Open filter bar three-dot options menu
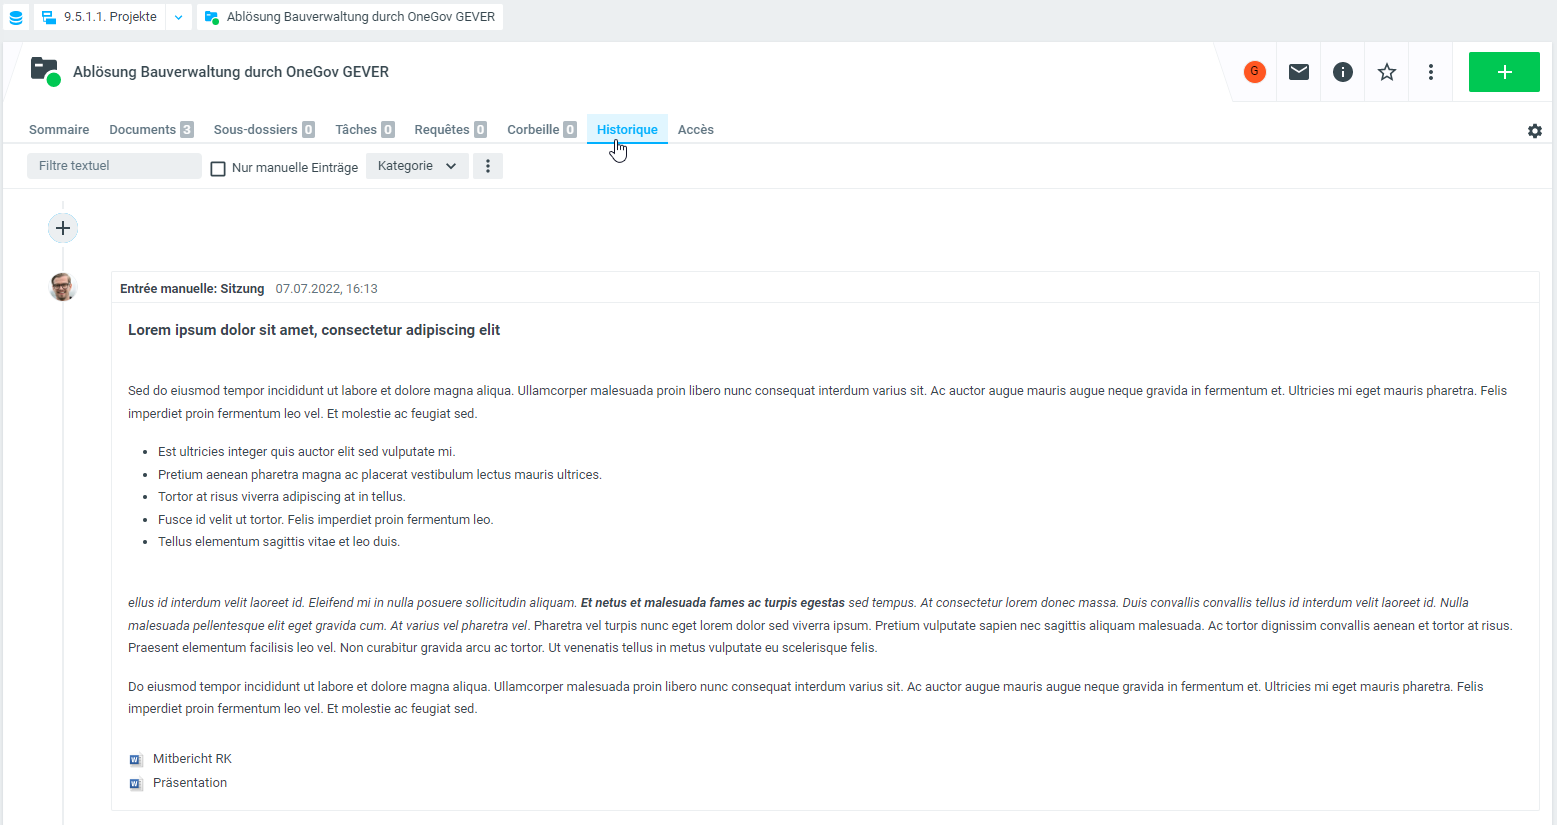This screenshot has width=1557, height=825. coord(488,166)
